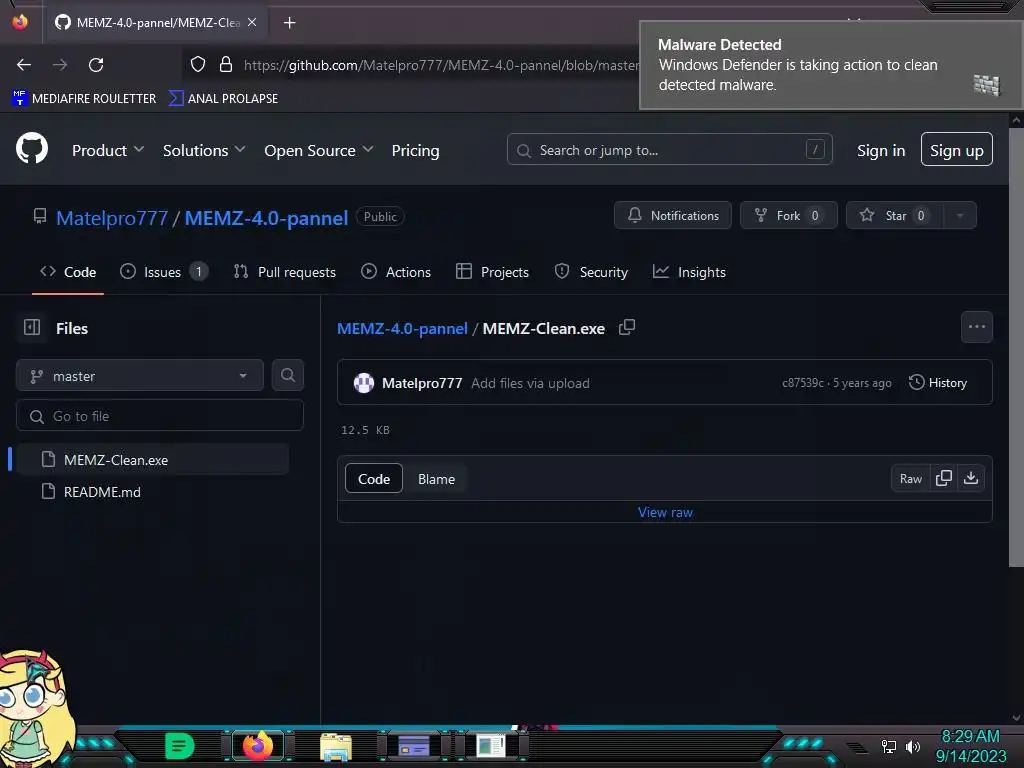
Task: Click the View raw link
Action: click(665, 512)
